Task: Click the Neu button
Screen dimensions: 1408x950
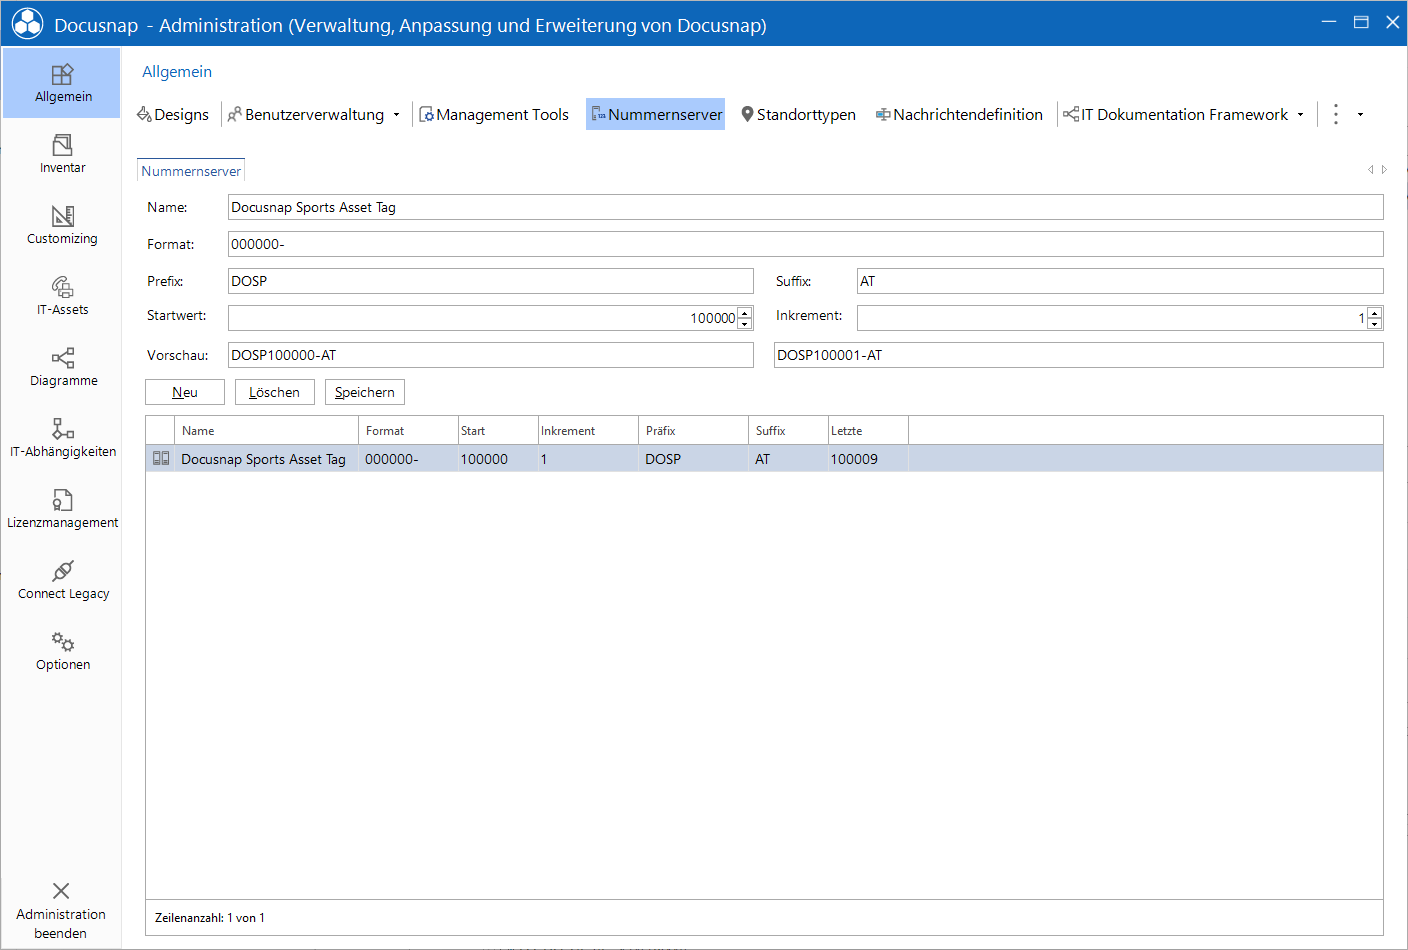Action: [185, 392]
